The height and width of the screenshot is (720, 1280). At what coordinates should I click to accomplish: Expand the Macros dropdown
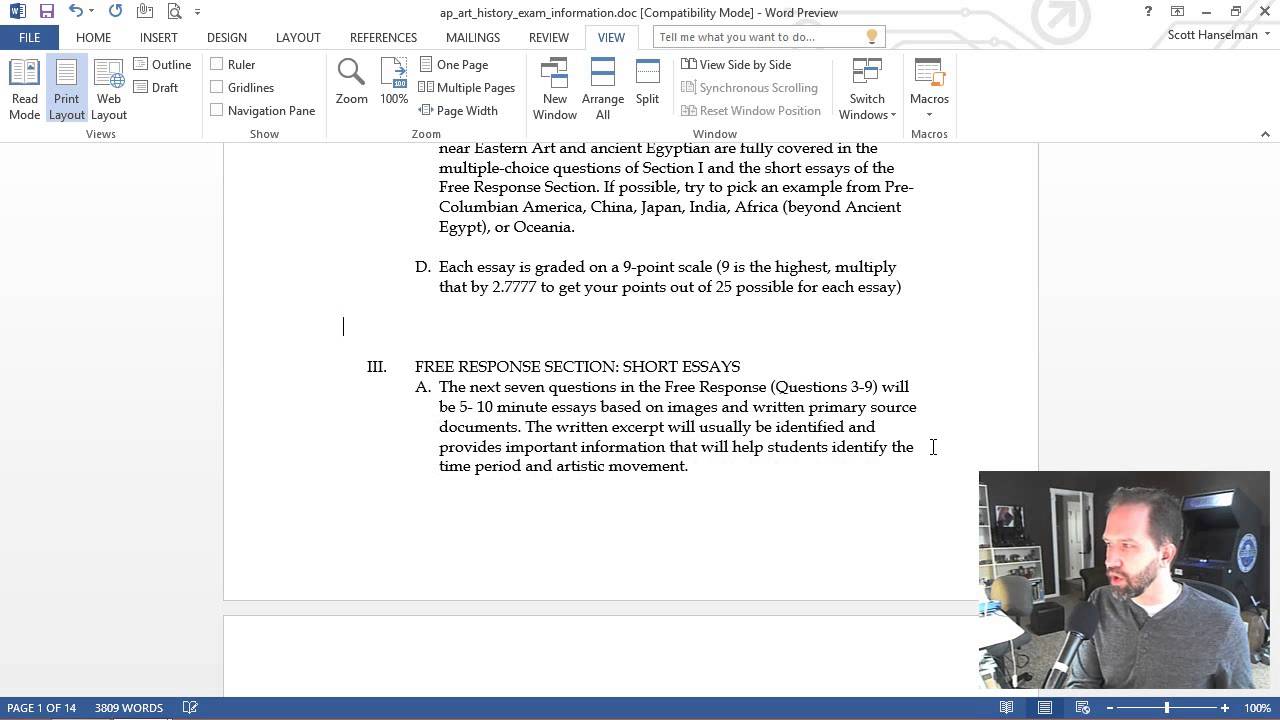click(929, 114)
